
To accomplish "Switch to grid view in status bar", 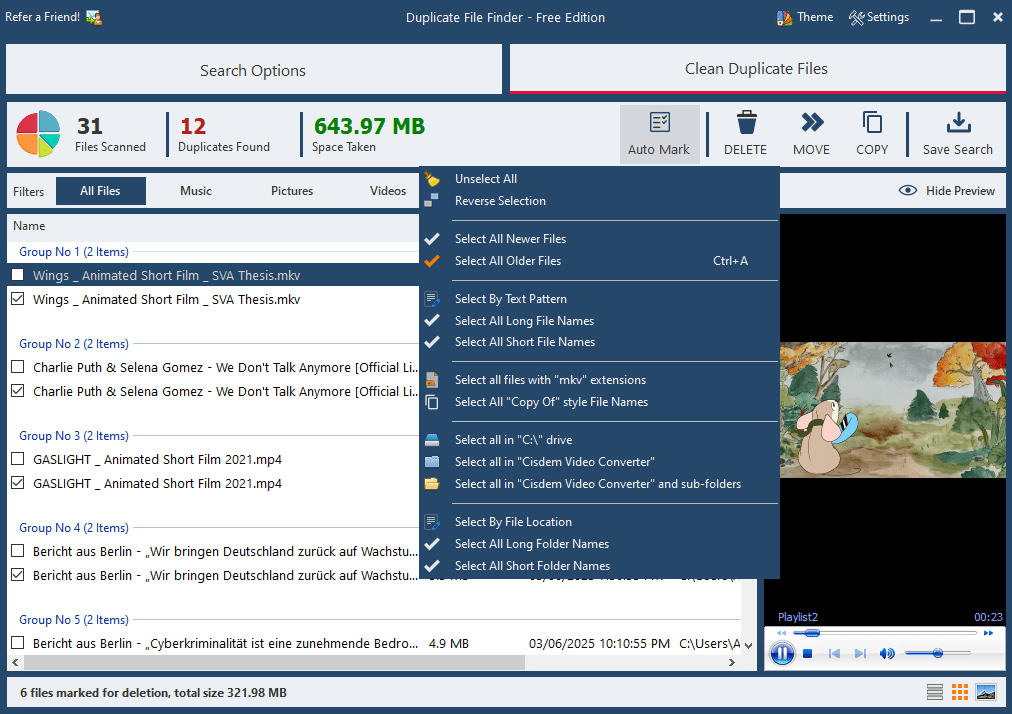I will 960,691.
